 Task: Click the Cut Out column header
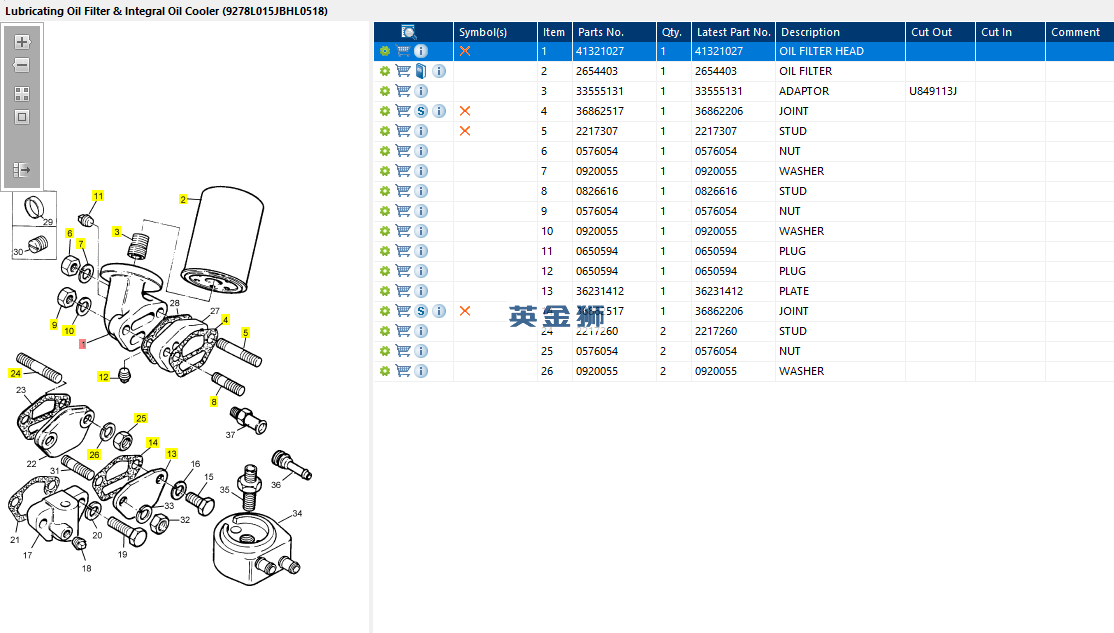point(941,32)
